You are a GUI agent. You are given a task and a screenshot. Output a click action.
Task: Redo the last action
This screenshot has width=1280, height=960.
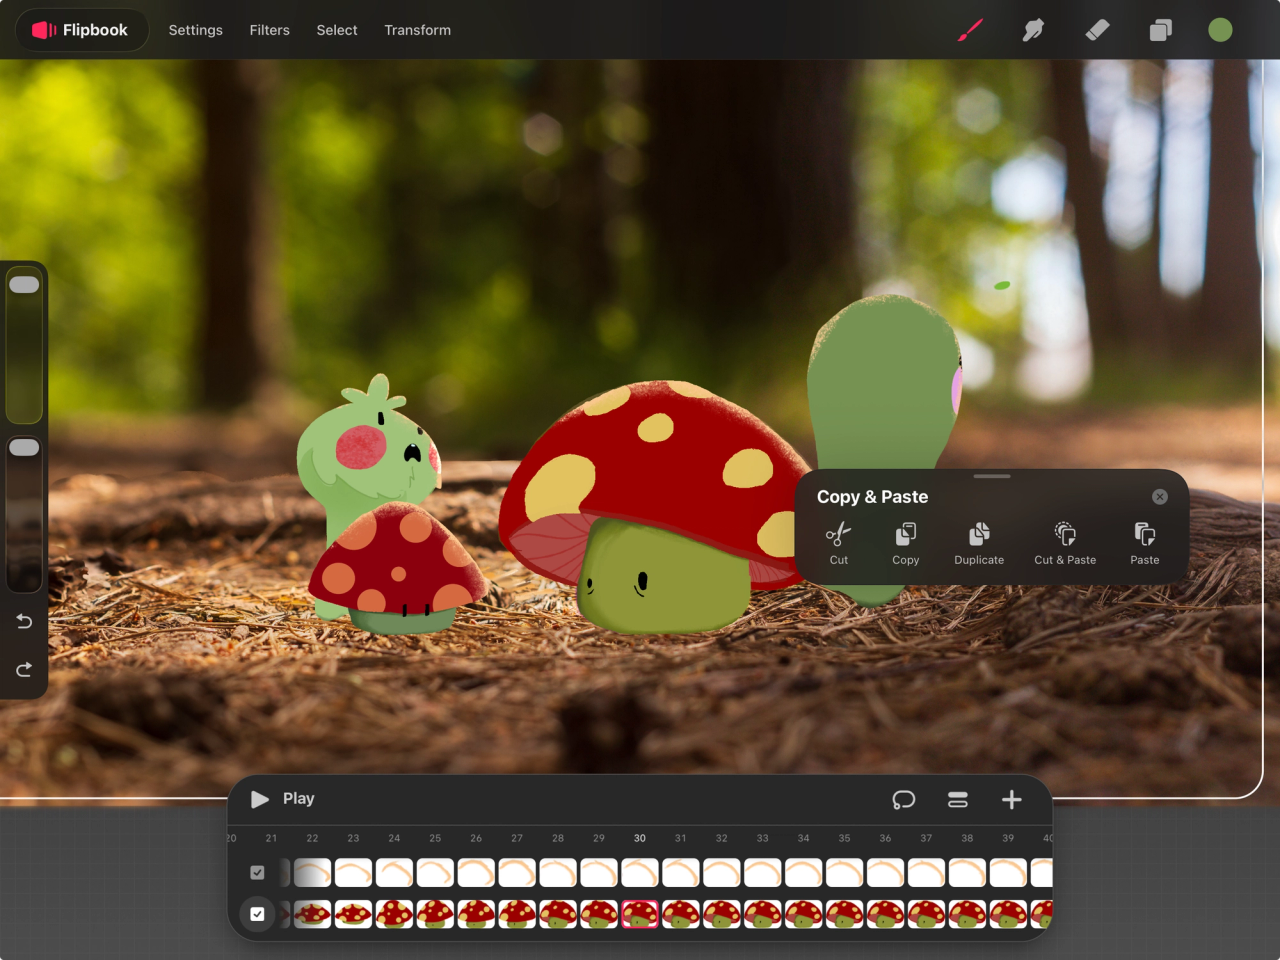(x=24, y=670)
